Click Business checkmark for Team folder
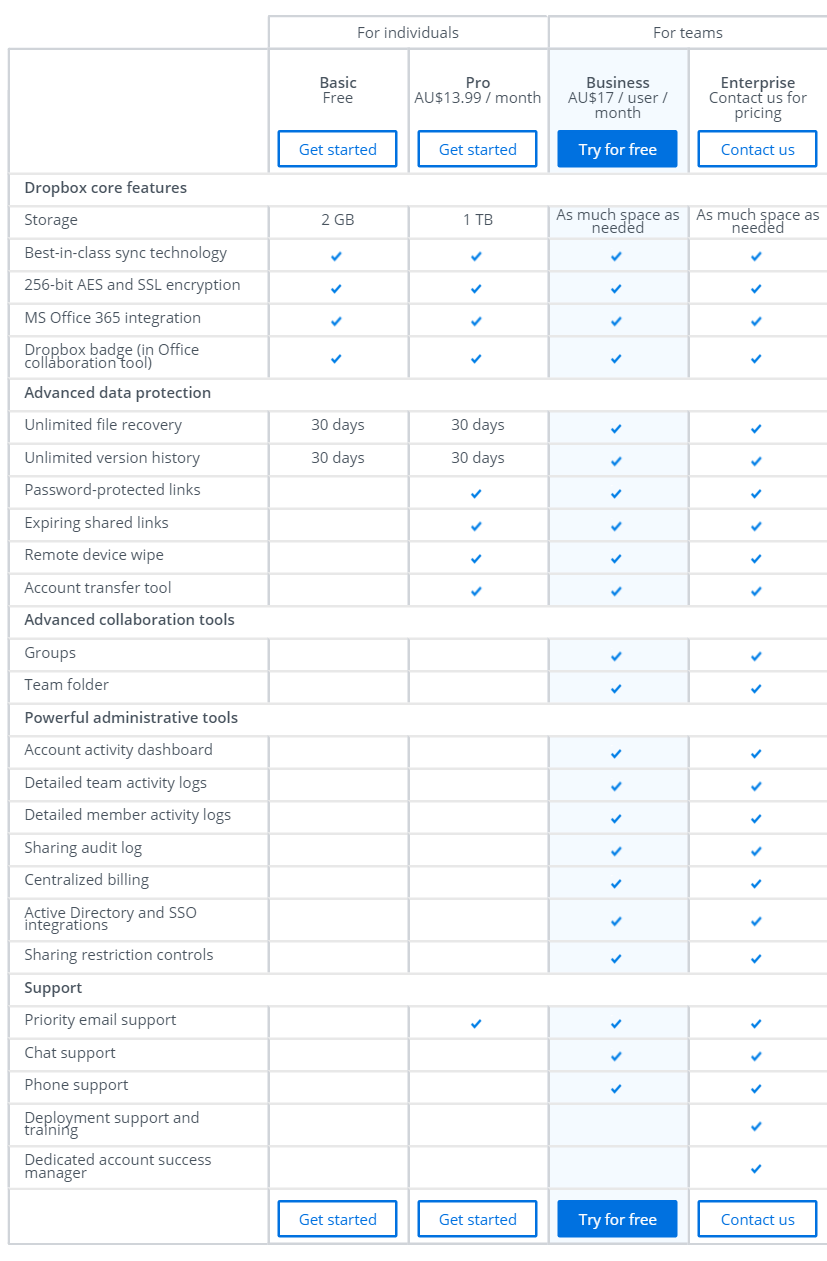The width and height of the screenshot is (827, 1261). coord(616,688)
